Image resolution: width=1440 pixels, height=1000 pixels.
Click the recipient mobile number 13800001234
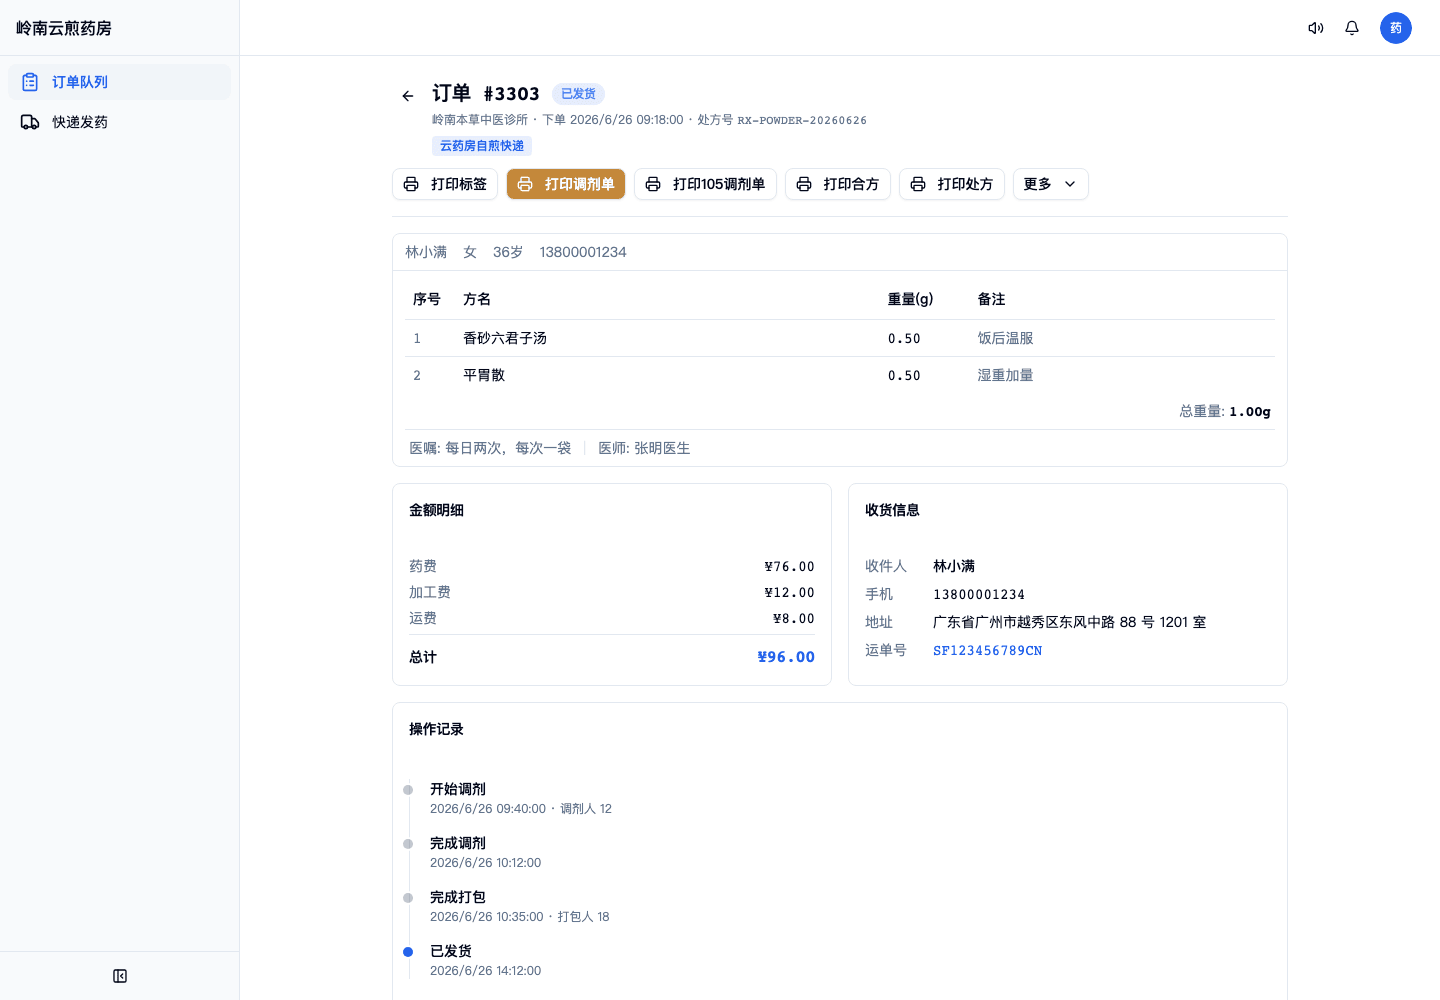[x=979, y=595]
